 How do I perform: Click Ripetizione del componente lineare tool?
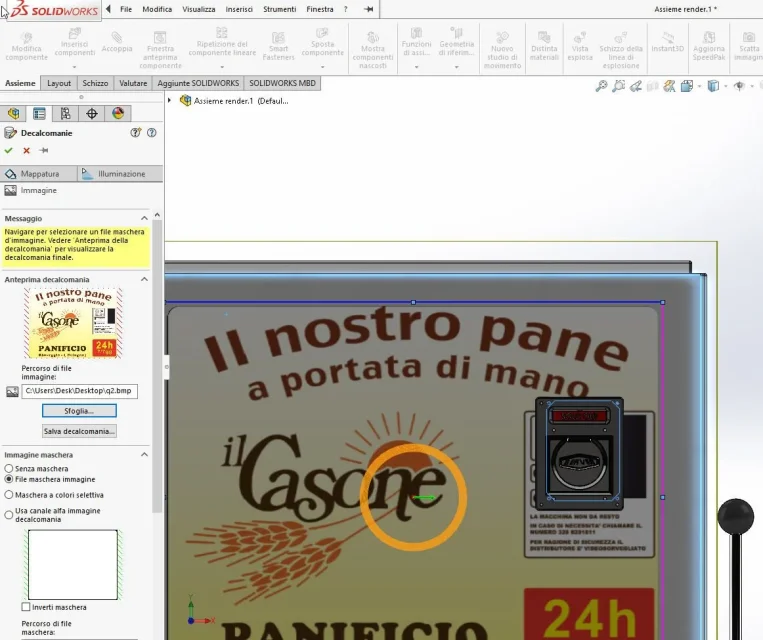(x=222, y=43)
